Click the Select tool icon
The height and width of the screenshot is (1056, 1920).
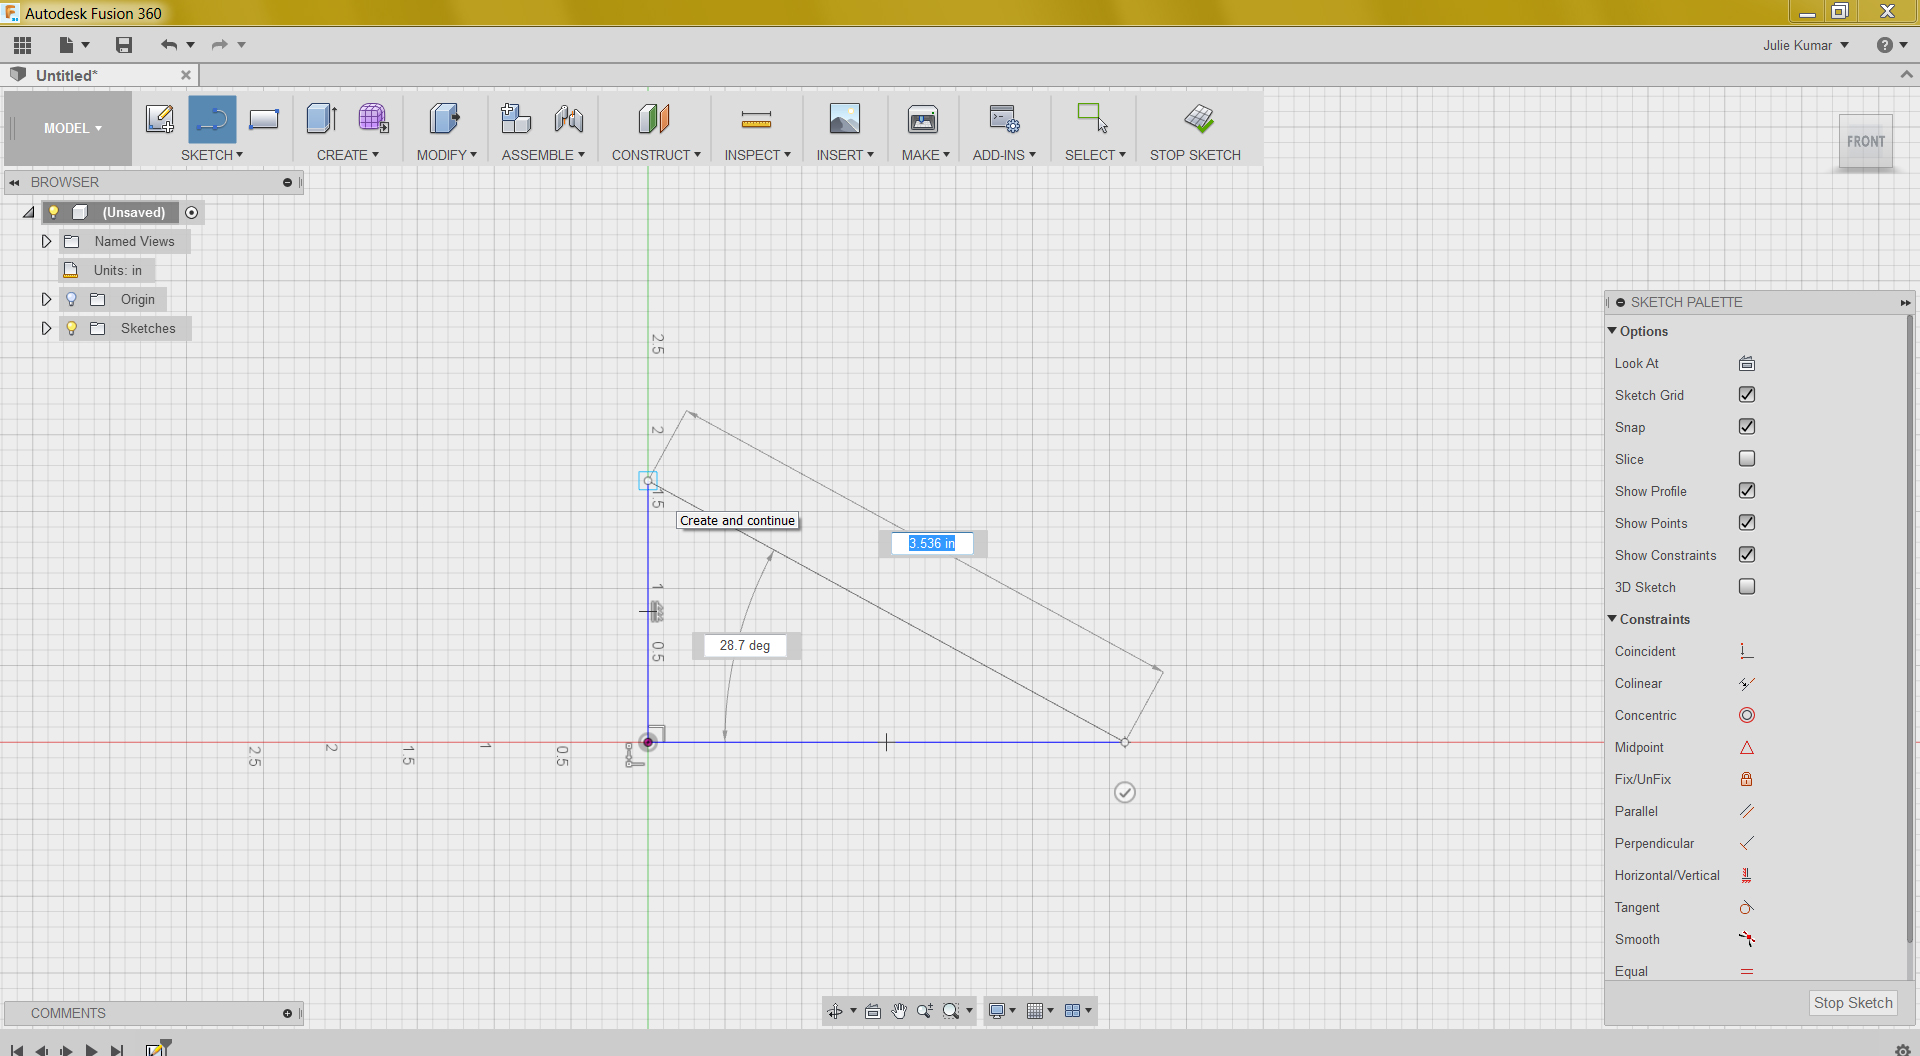click(1092, 118)
